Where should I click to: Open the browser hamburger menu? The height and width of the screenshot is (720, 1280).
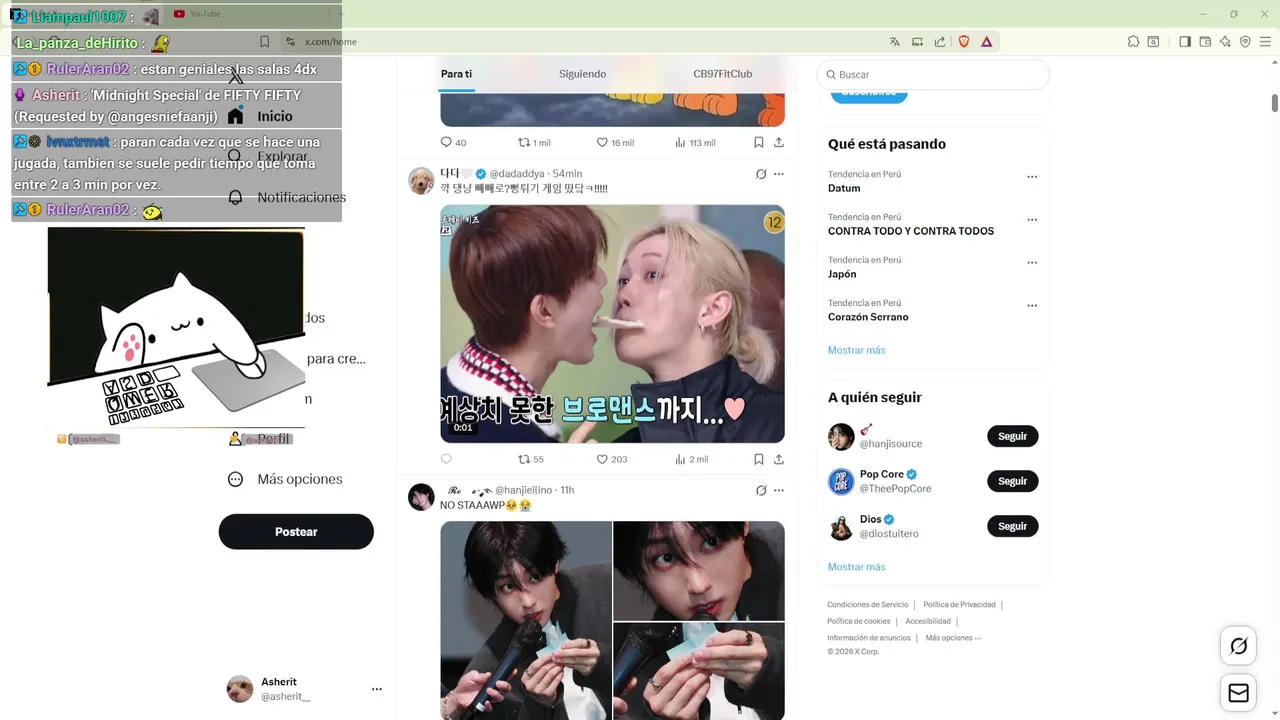pos(1265,42)
